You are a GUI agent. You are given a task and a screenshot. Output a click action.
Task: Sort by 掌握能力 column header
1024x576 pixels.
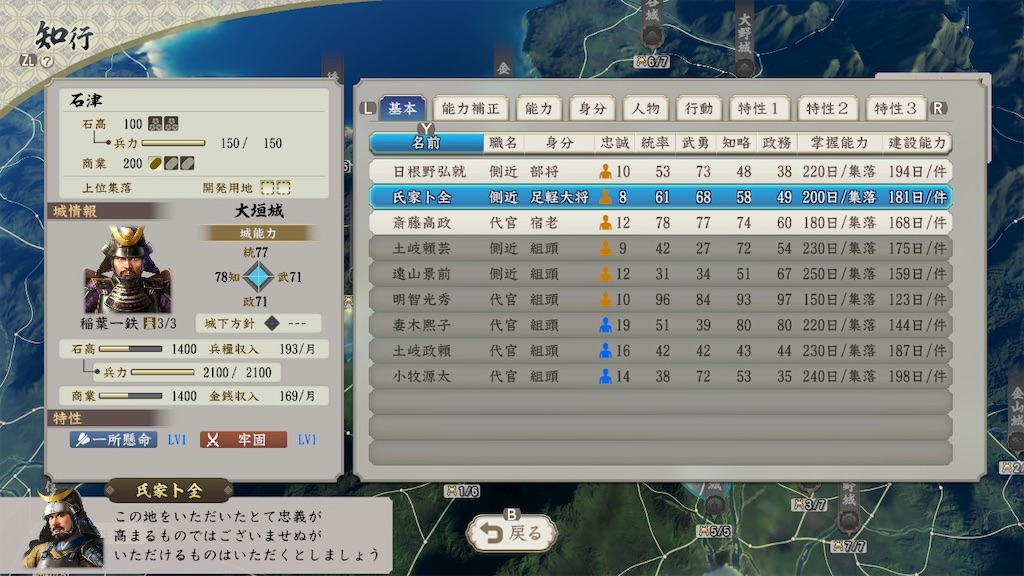839,143
